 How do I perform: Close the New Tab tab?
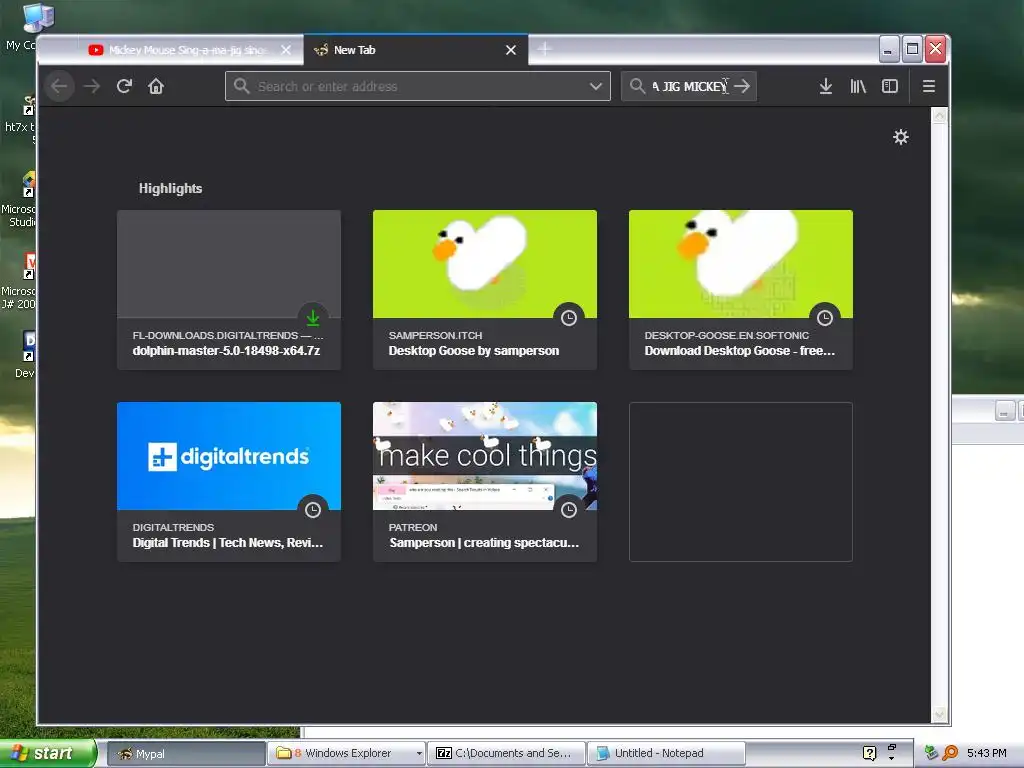coord(511,50)
